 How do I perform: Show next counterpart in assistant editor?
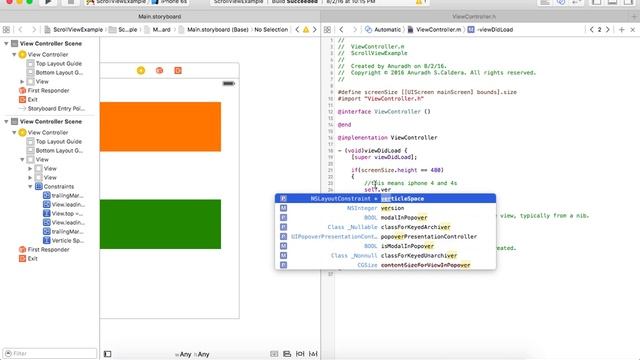pos(607,30)
